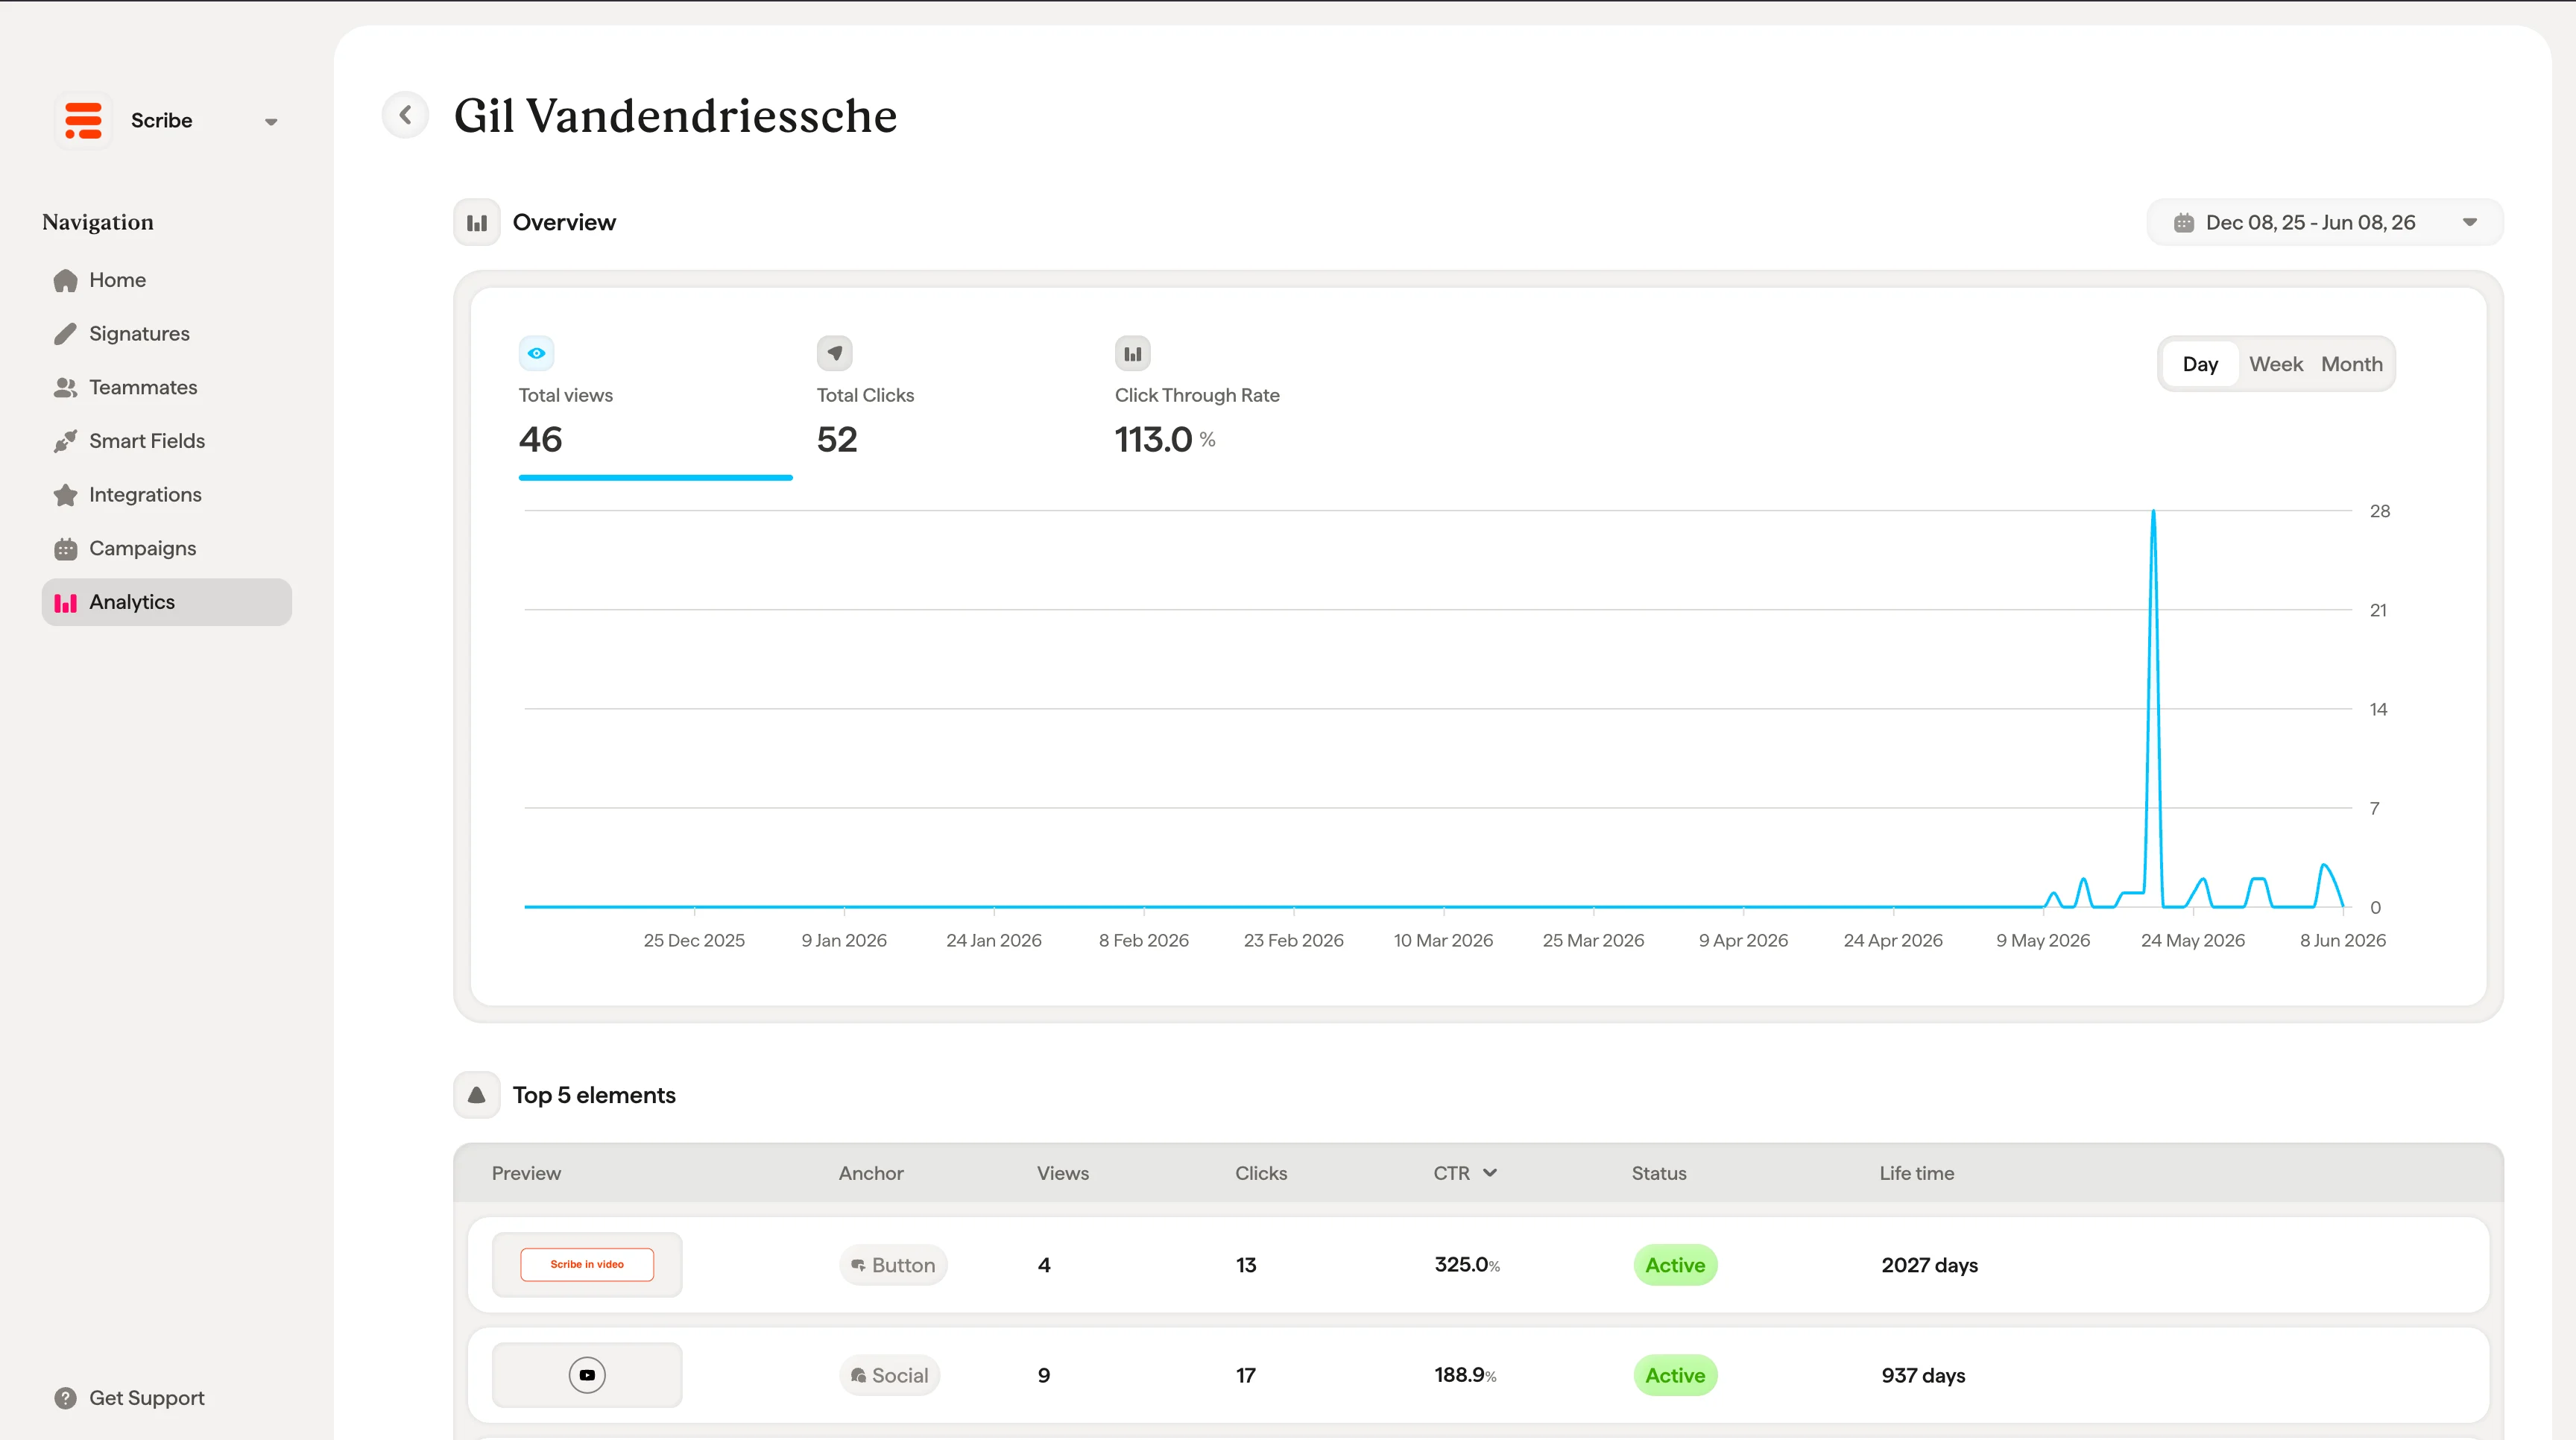The image size is (2576, 1440).
Task: Click the Teammates people icon
Action: point(66,388)
